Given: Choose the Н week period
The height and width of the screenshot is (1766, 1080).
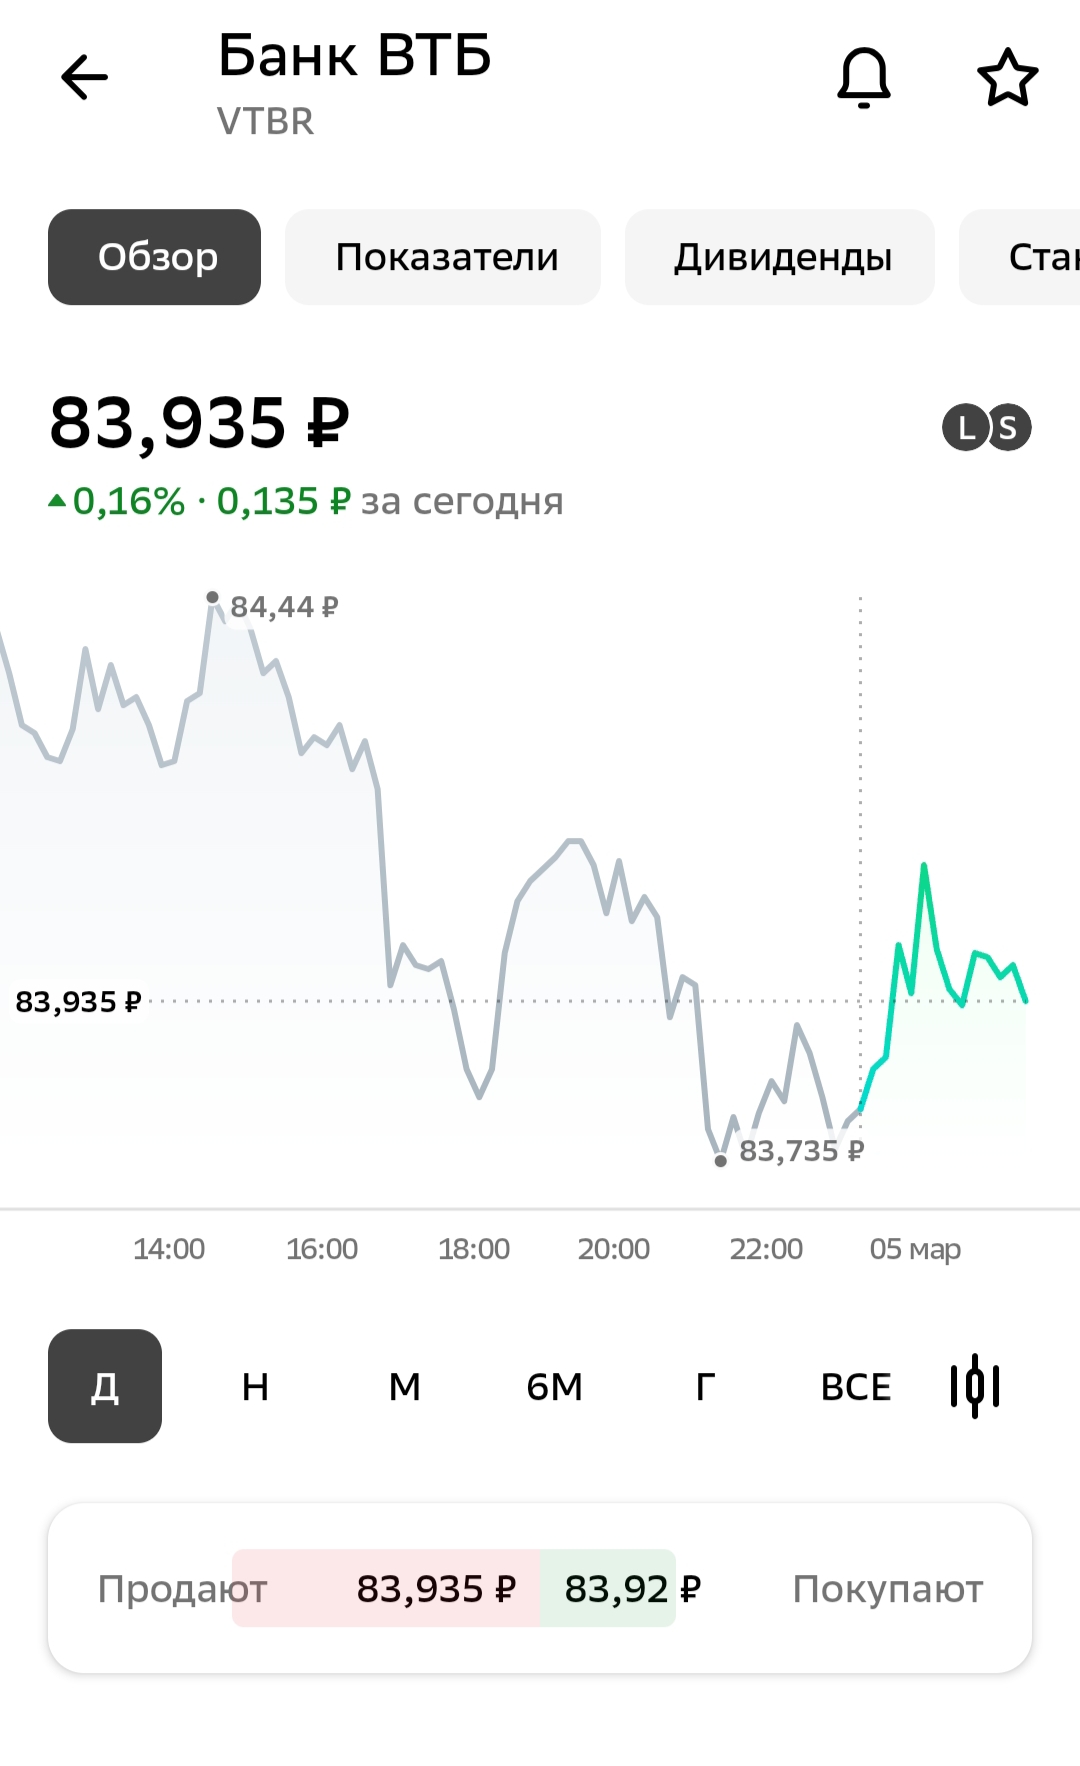Looking at the screenshot, I should pyautogui.click(x=255, y=1386).
